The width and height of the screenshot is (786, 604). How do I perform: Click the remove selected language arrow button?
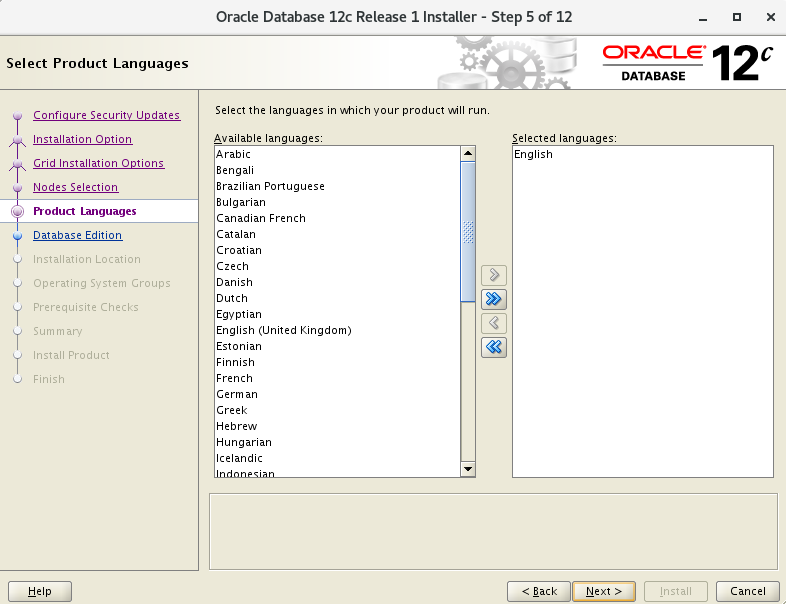point(494,323)
